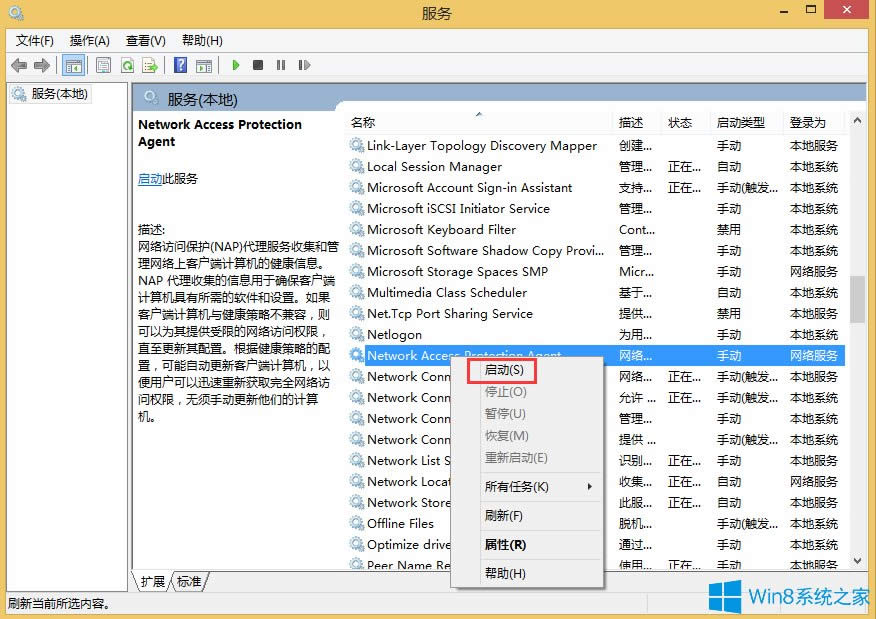Toggle the show/hide console tree toolbar icon
The width and height of the screenshot is (876, 619).
click(73, 65)
